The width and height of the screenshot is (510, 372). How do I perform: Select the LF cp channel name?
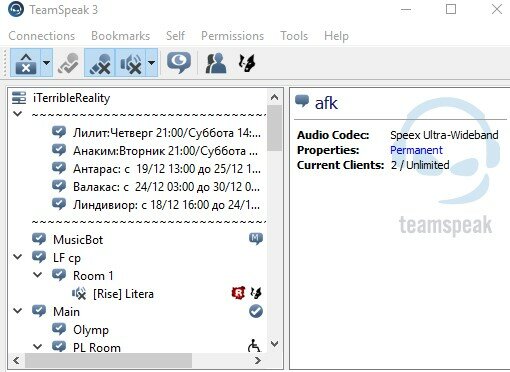pos(67,258)
